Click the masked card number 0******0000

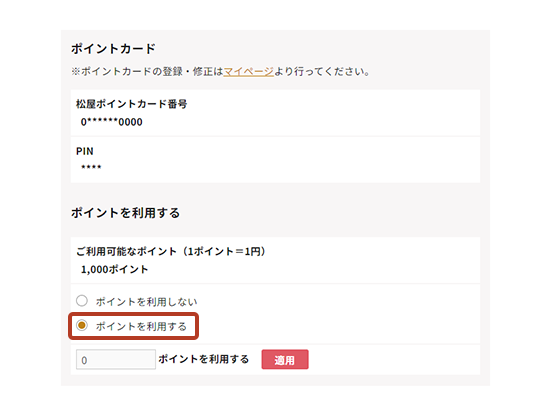pos(112,122)
